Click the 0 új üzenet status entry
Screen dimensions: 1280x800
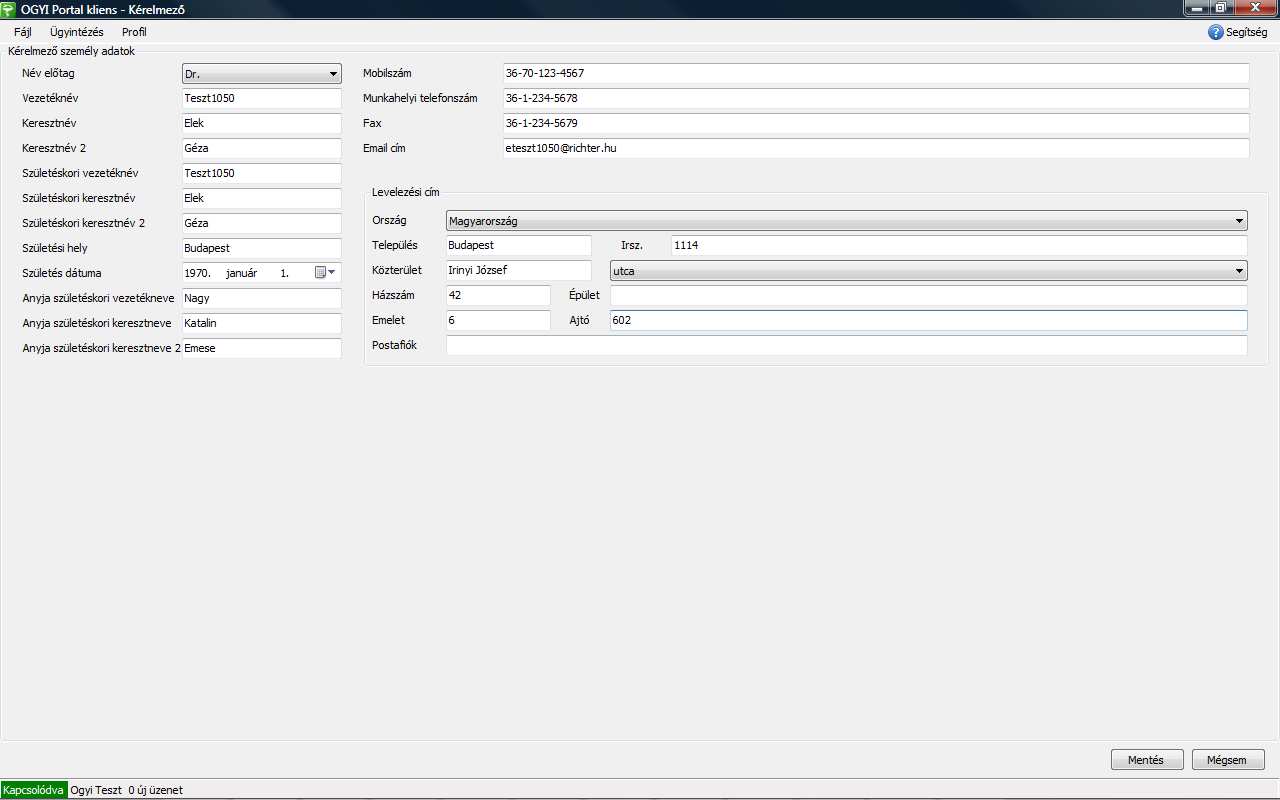156,790
